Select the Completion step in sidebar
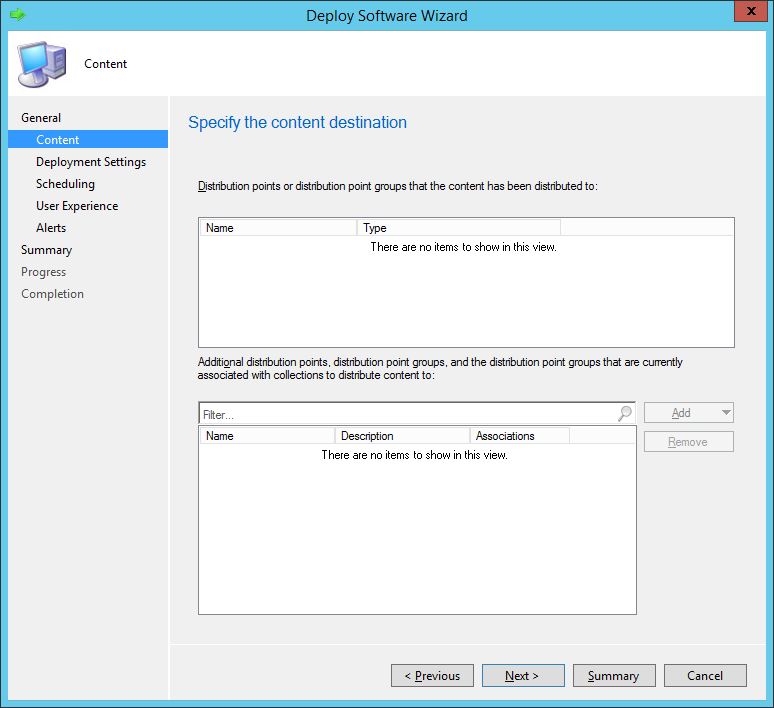This screenshot has height=708, width=774. coord(52,294)
